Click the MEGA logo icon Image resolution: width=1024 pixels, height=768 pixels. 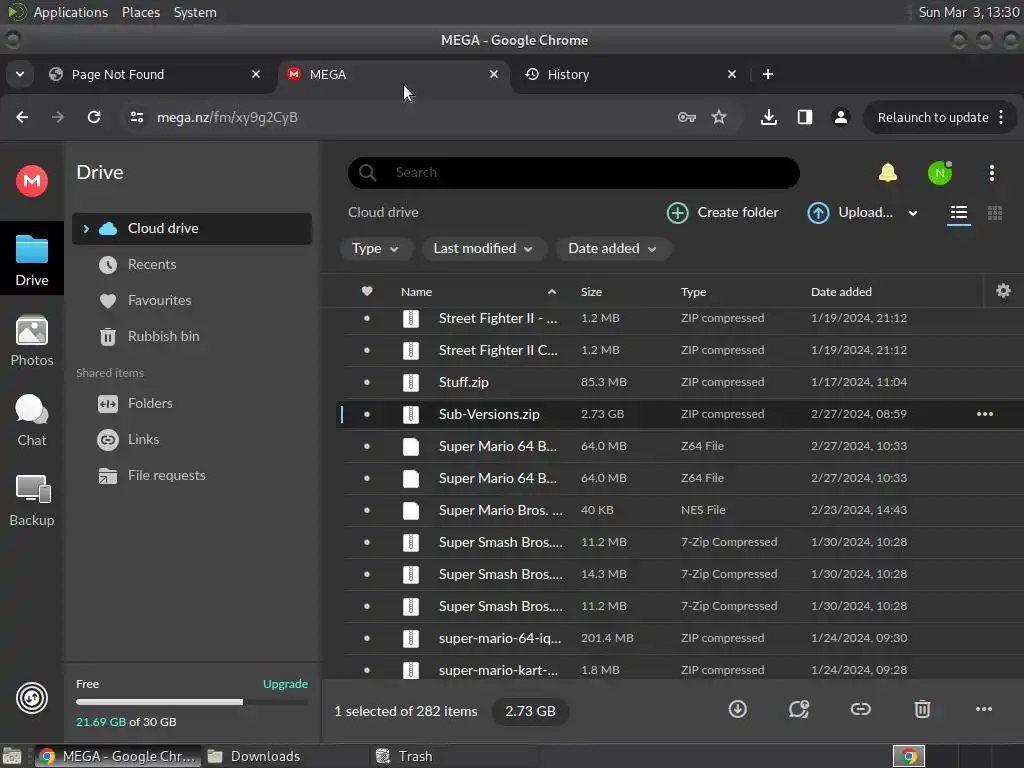(31, 181)
